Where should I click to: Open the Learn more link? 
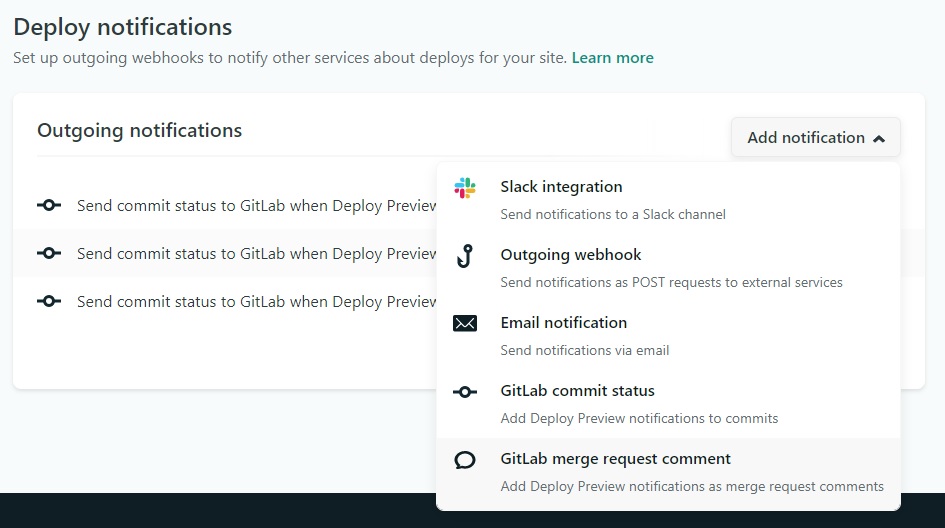coord(612,58)
